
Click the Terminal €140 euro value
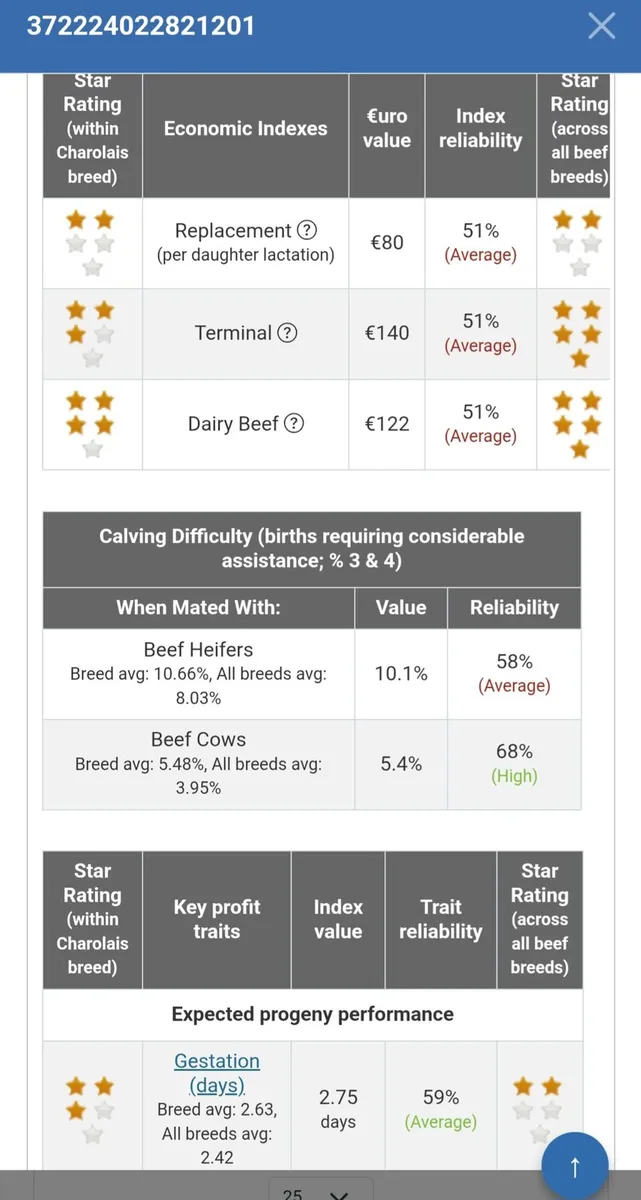point(386,333)
